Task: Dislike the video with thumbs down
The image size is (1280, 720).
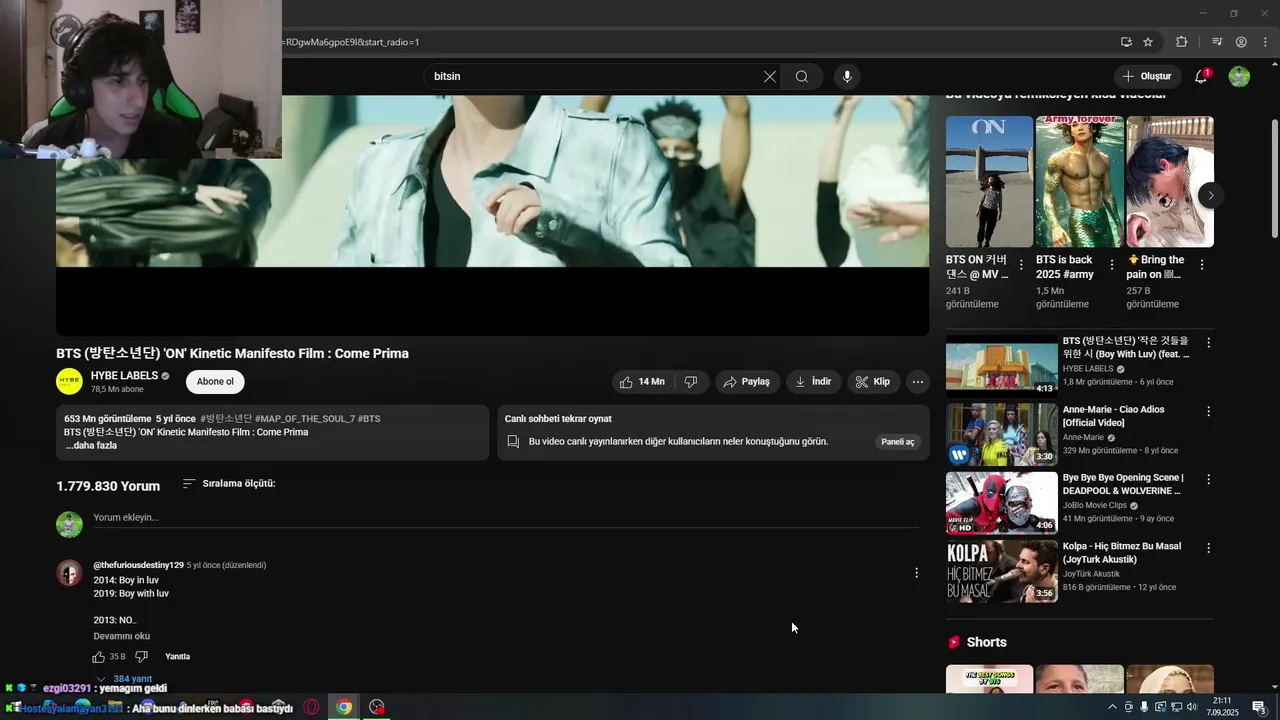Action: 690,382
